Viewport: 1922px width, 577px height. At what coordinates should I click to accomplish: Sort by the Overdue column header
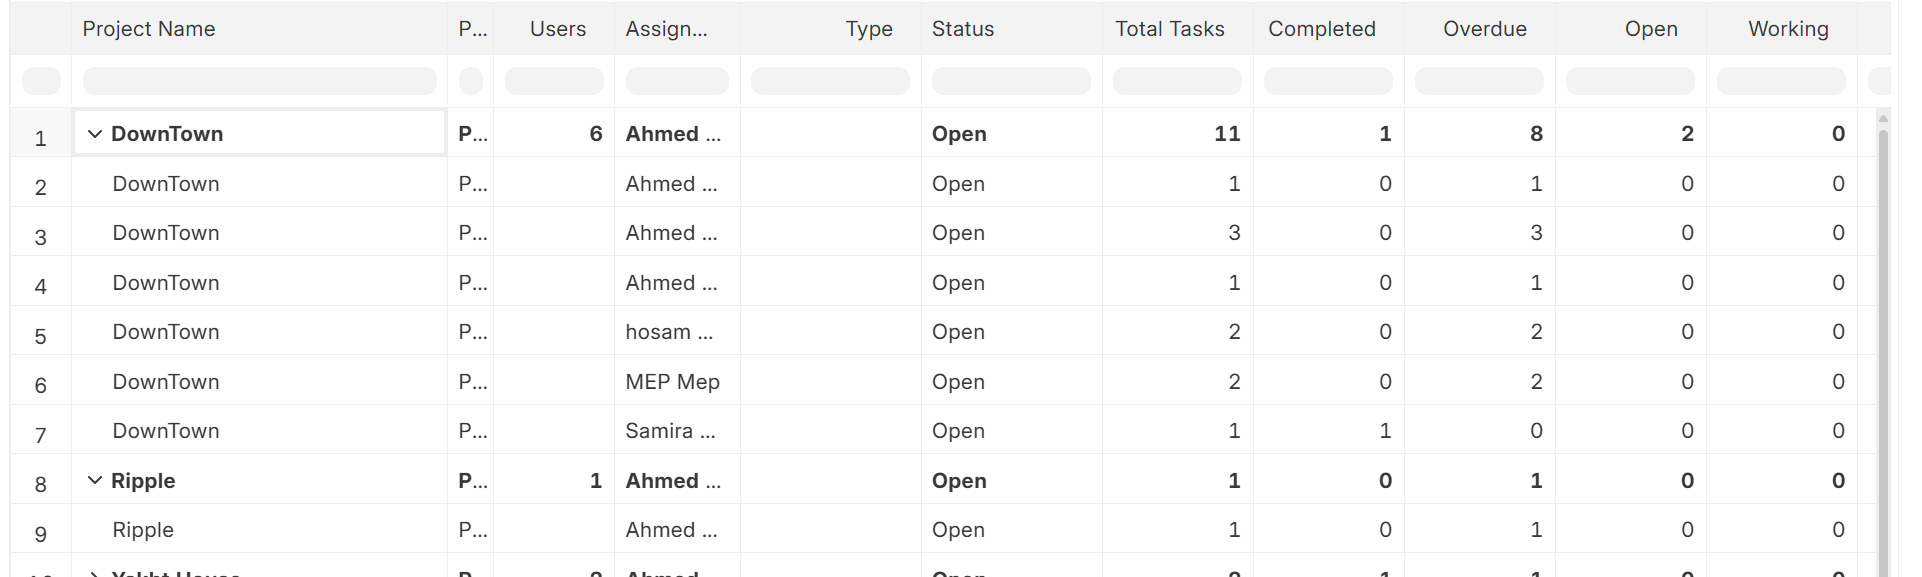[1484, 29]
